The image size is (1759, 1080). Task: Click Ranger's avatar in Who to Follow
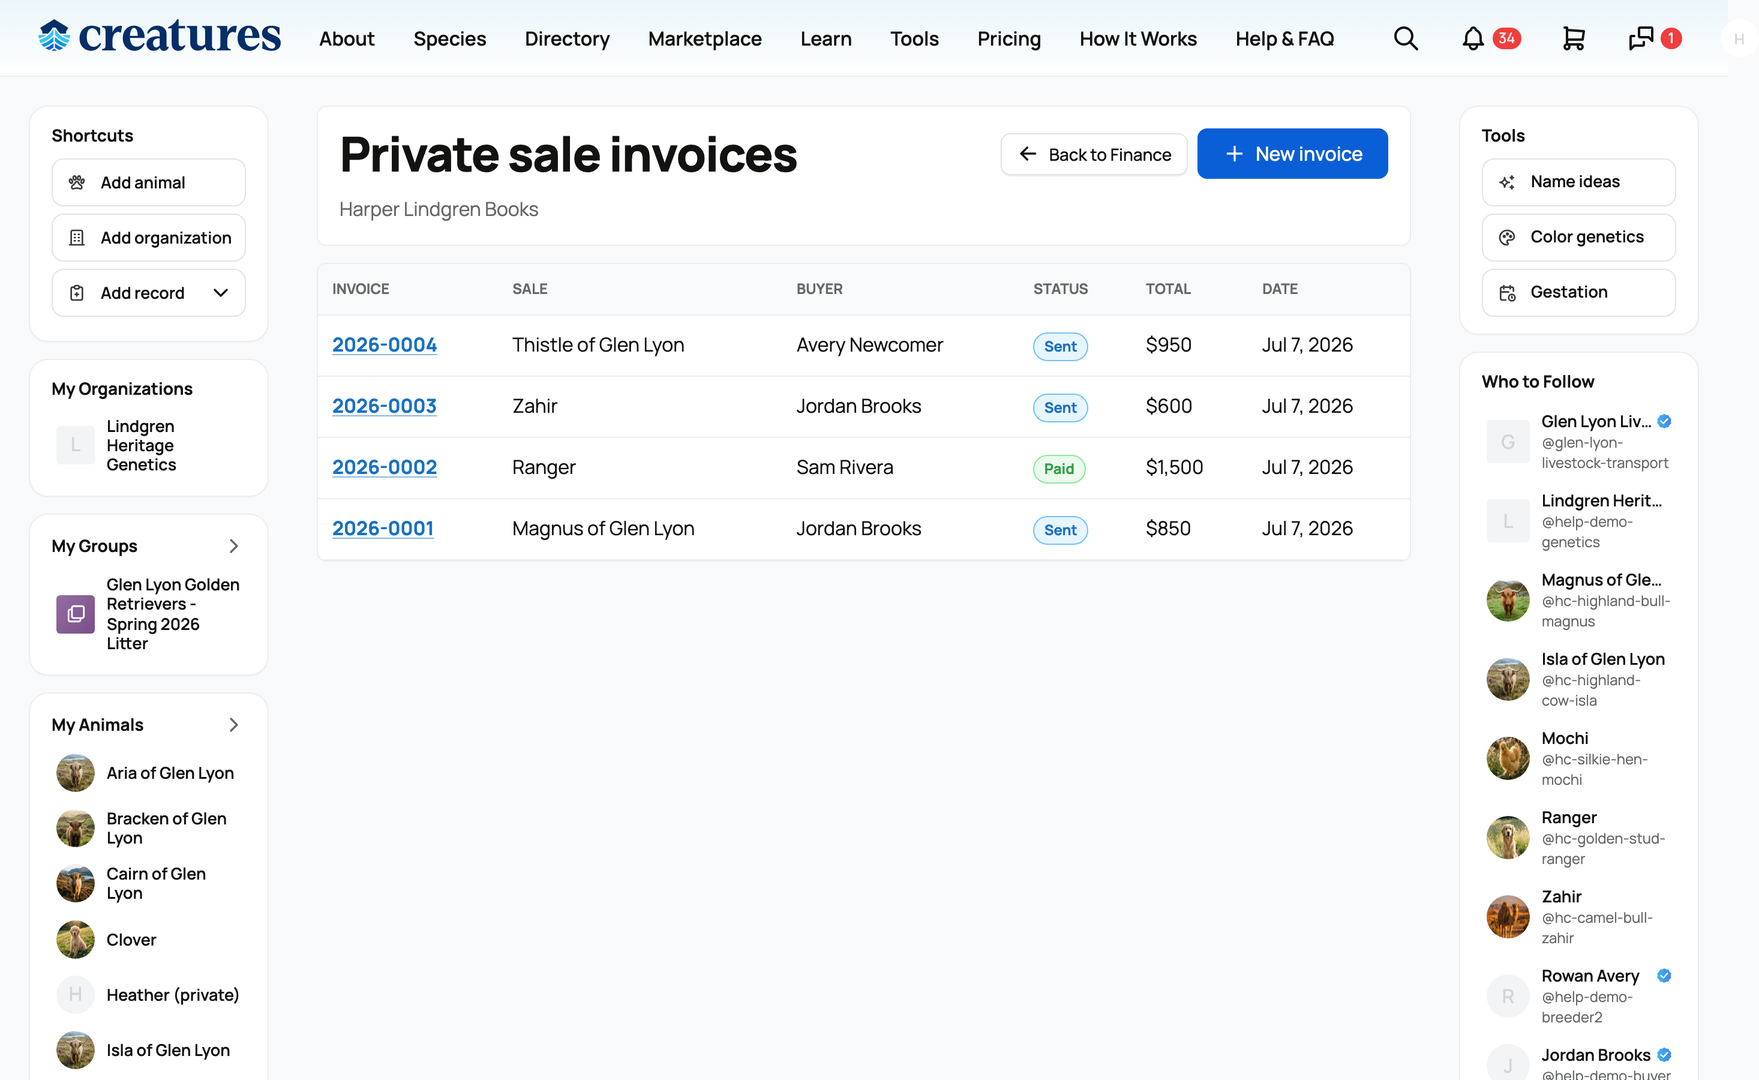pos(1508,838)
